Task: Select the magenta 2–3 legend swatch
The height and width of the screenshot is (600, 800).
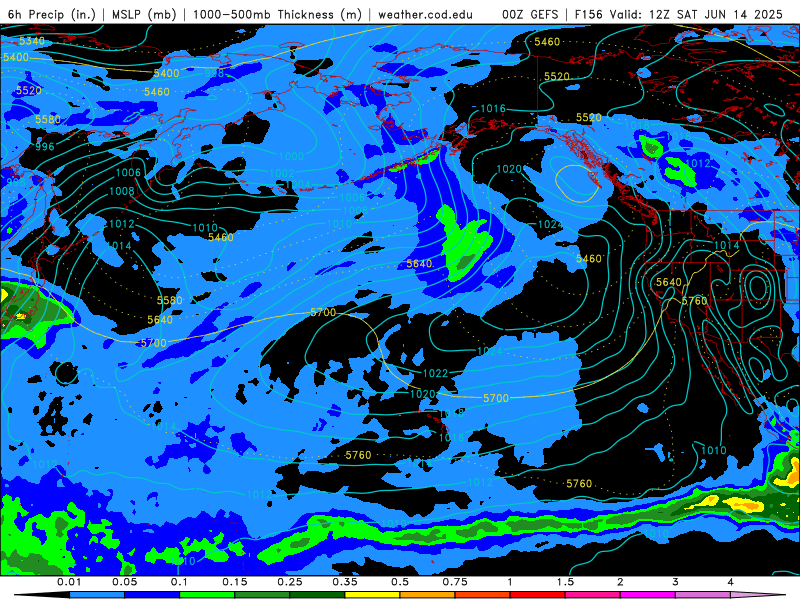Action: pos(647,595)
